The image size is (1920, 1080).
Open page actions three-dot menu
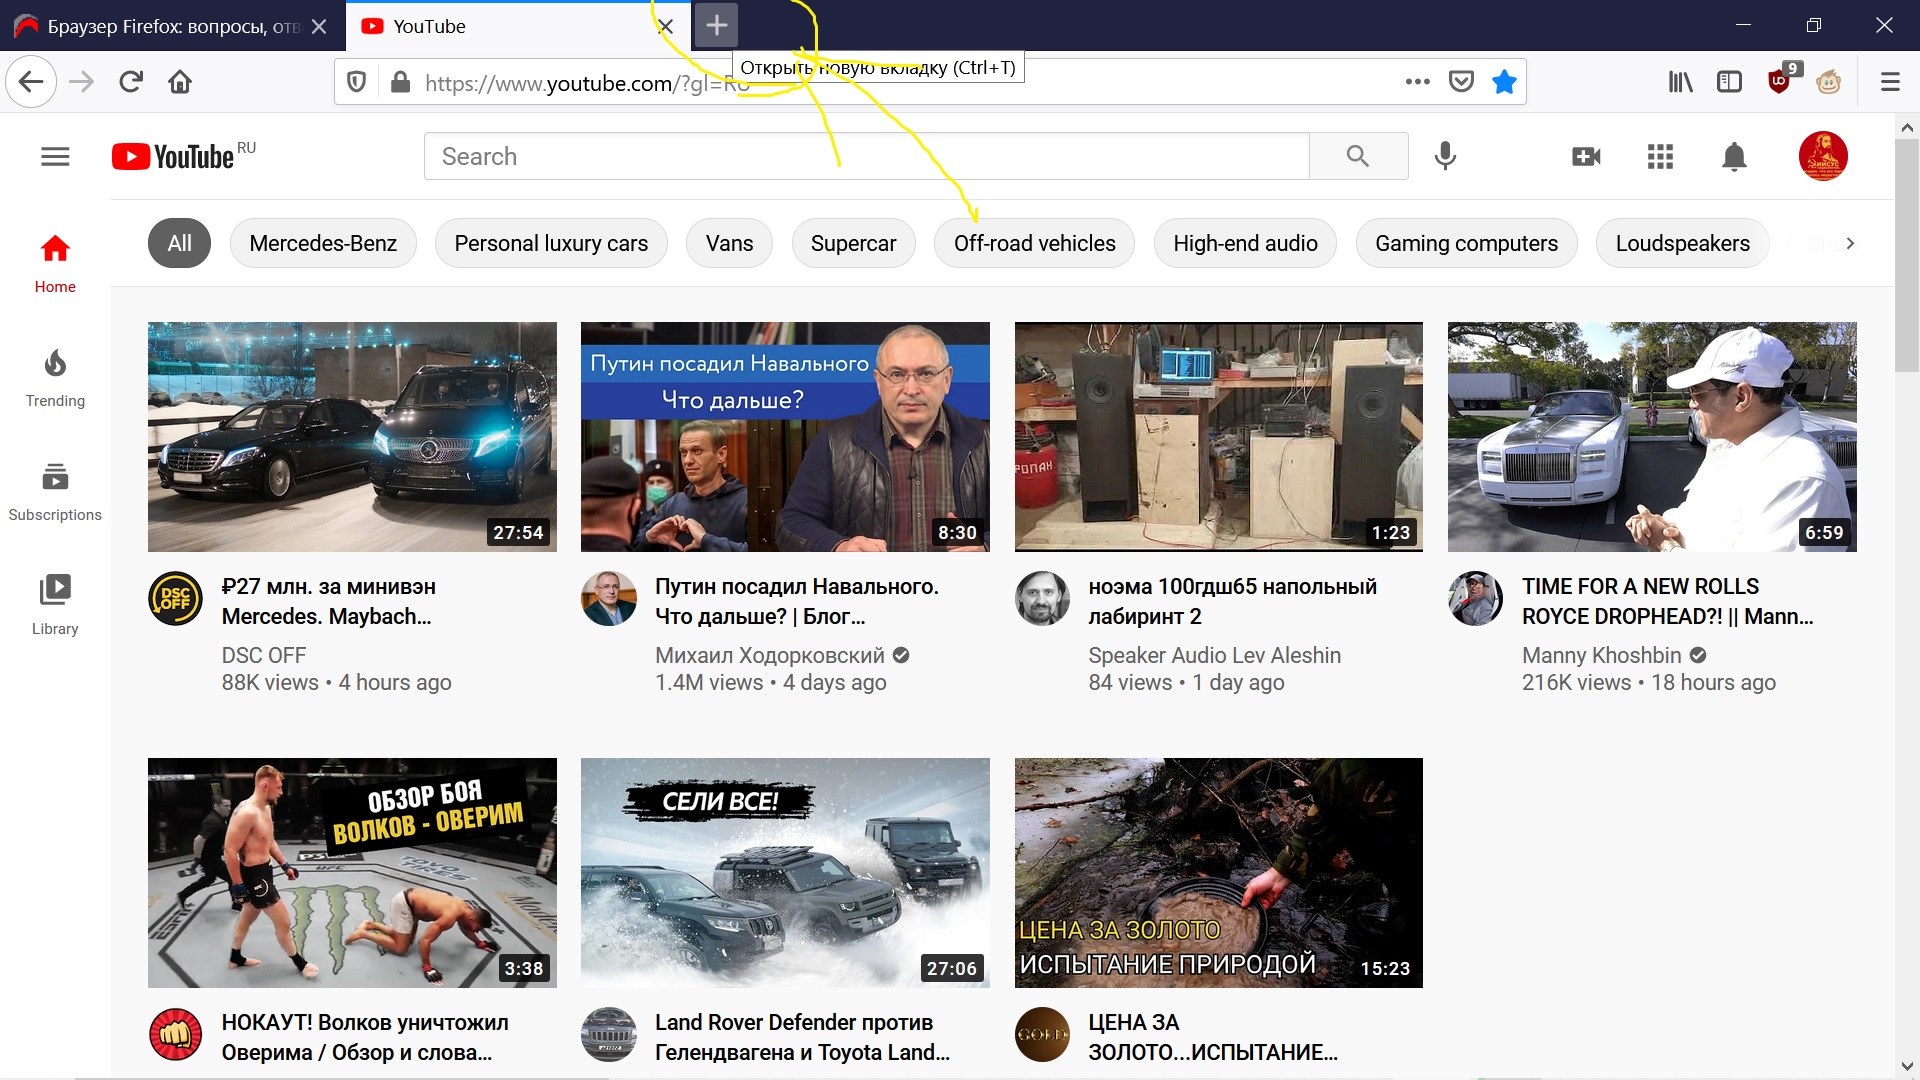(1417, 82)
